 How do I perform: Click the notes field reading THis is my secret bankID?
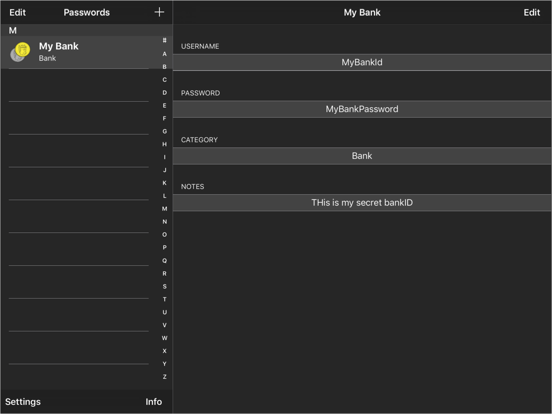(362, 203)
